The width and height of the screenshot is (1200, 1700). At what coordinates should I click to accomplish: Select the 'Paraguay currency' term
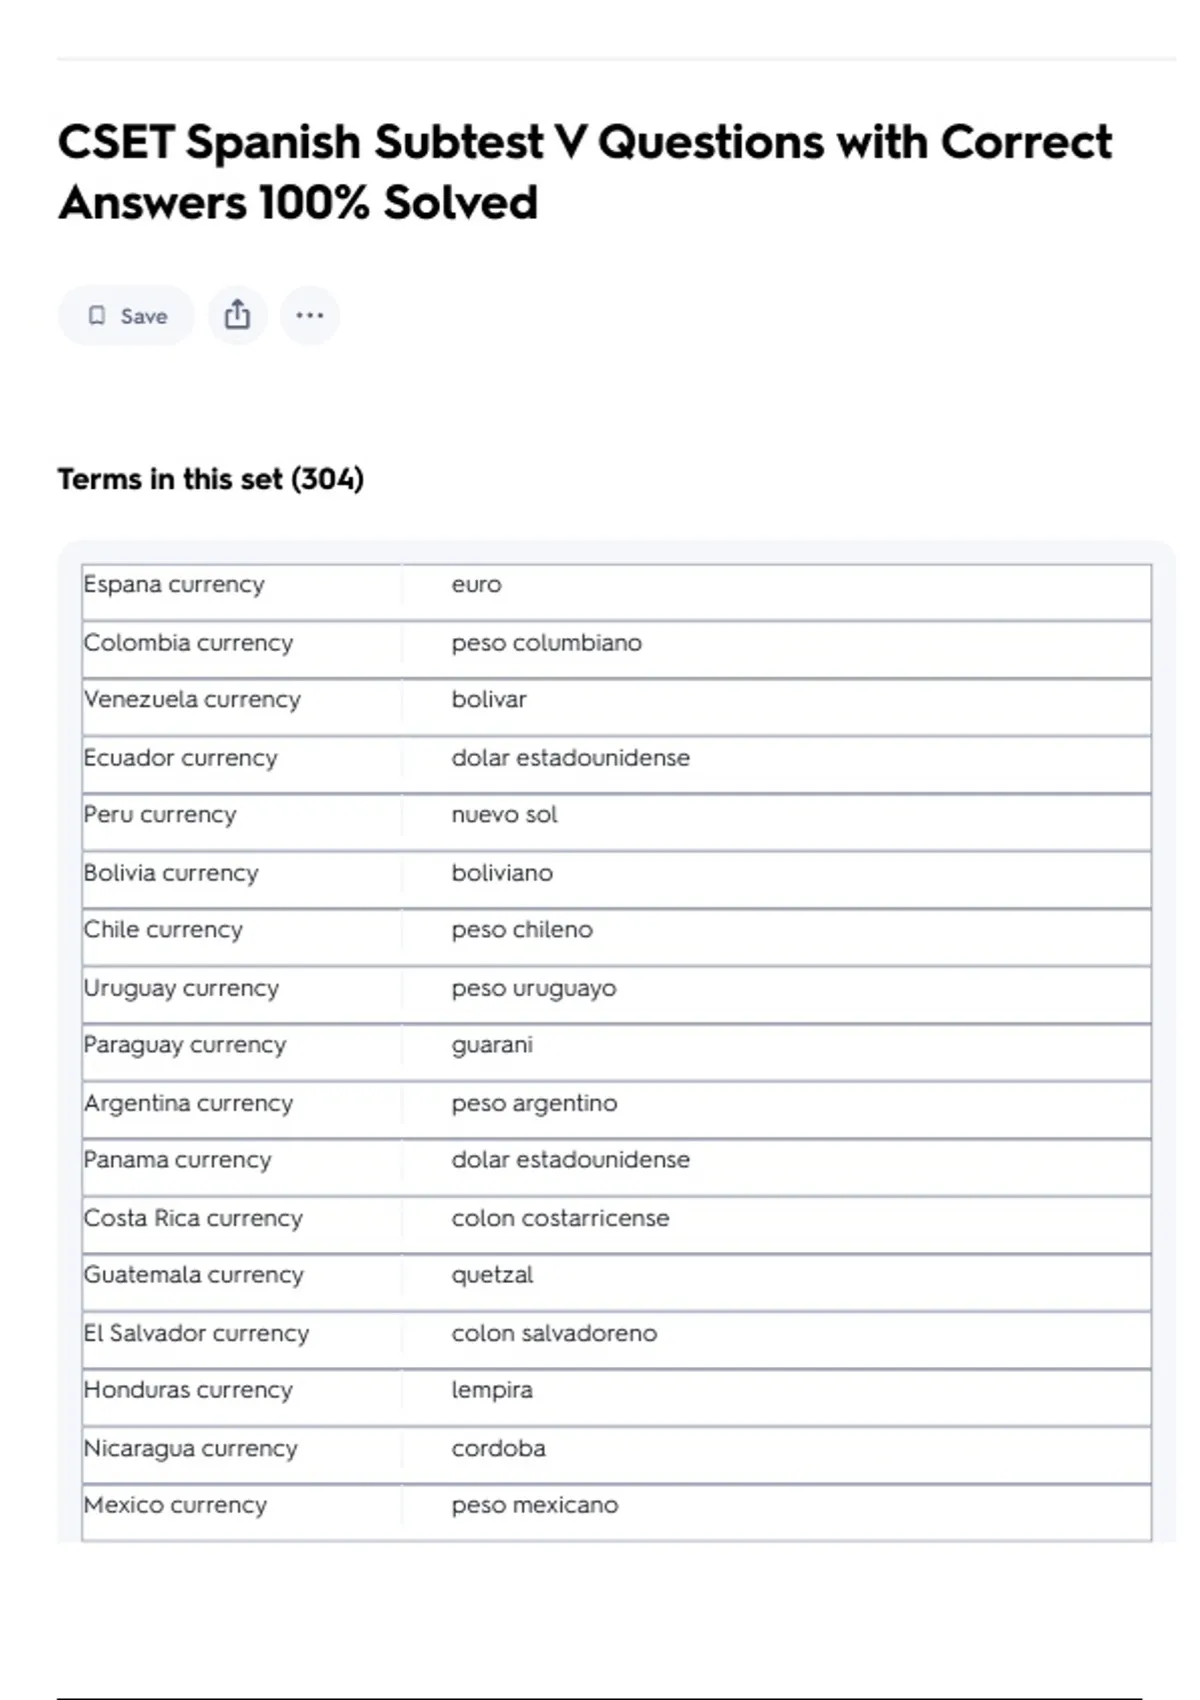pyautogui.click(x=185, y=1045)
